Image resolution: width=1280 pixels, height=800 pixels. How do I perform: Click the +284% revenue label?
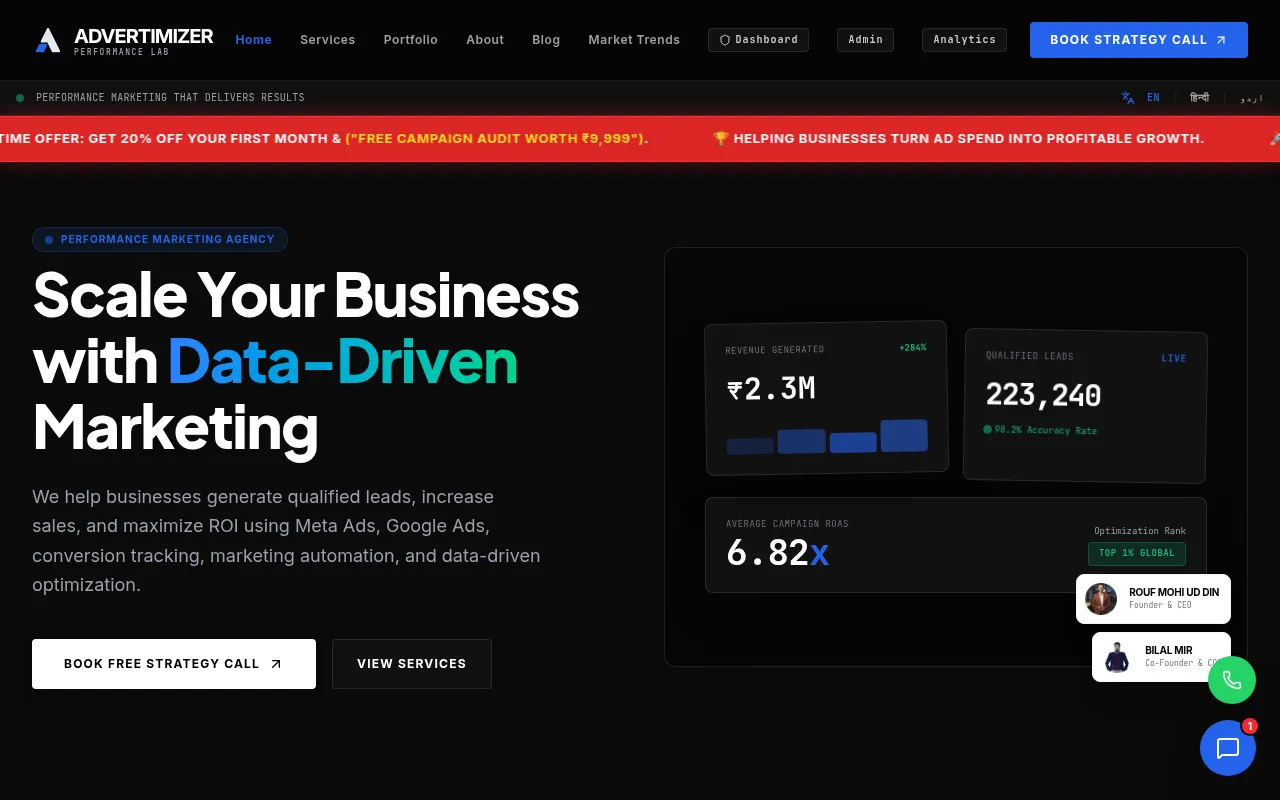[913, 348]
